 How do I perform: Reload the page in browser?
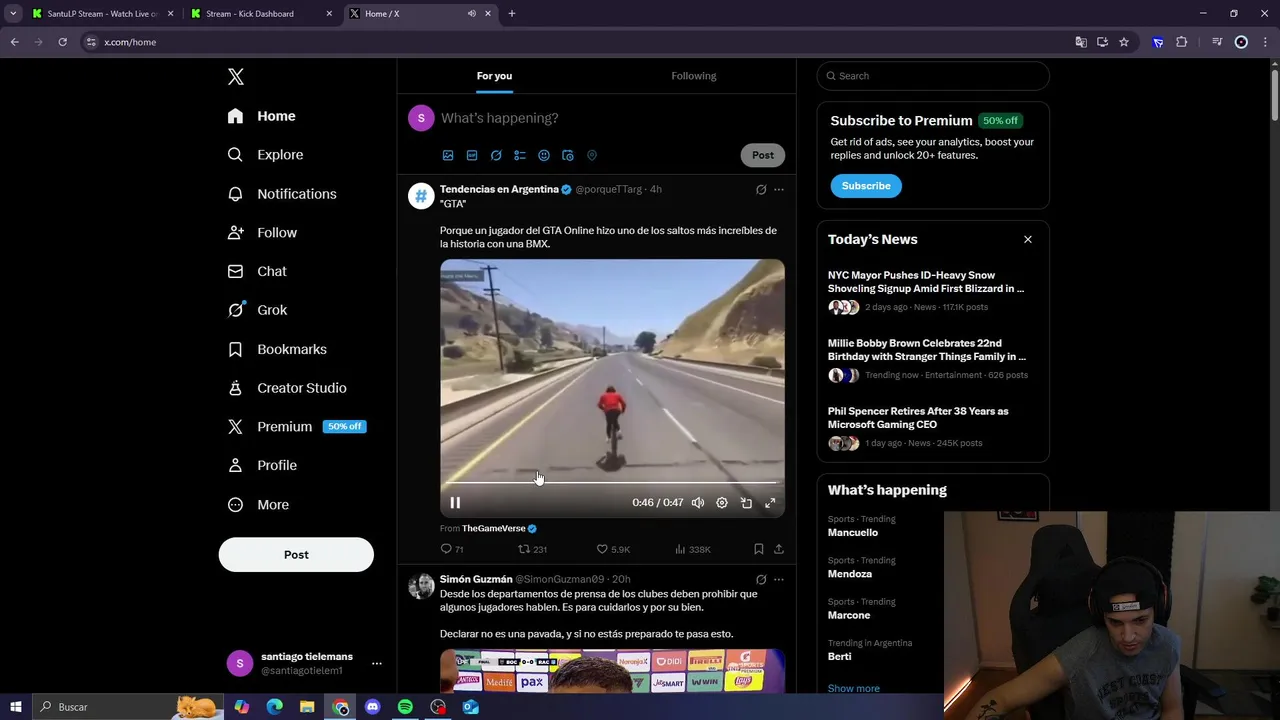pyautogui.click(x=62, y=42)
